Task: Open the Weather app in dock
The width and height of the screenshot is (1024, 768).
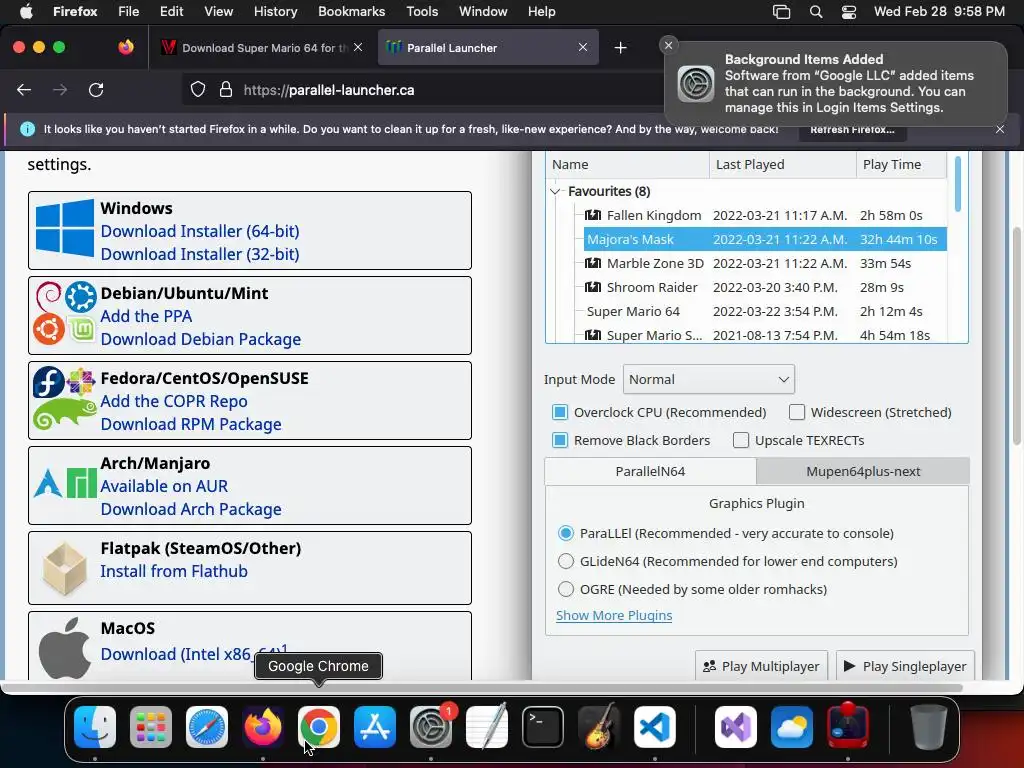Action: click(x=792, y=726)
